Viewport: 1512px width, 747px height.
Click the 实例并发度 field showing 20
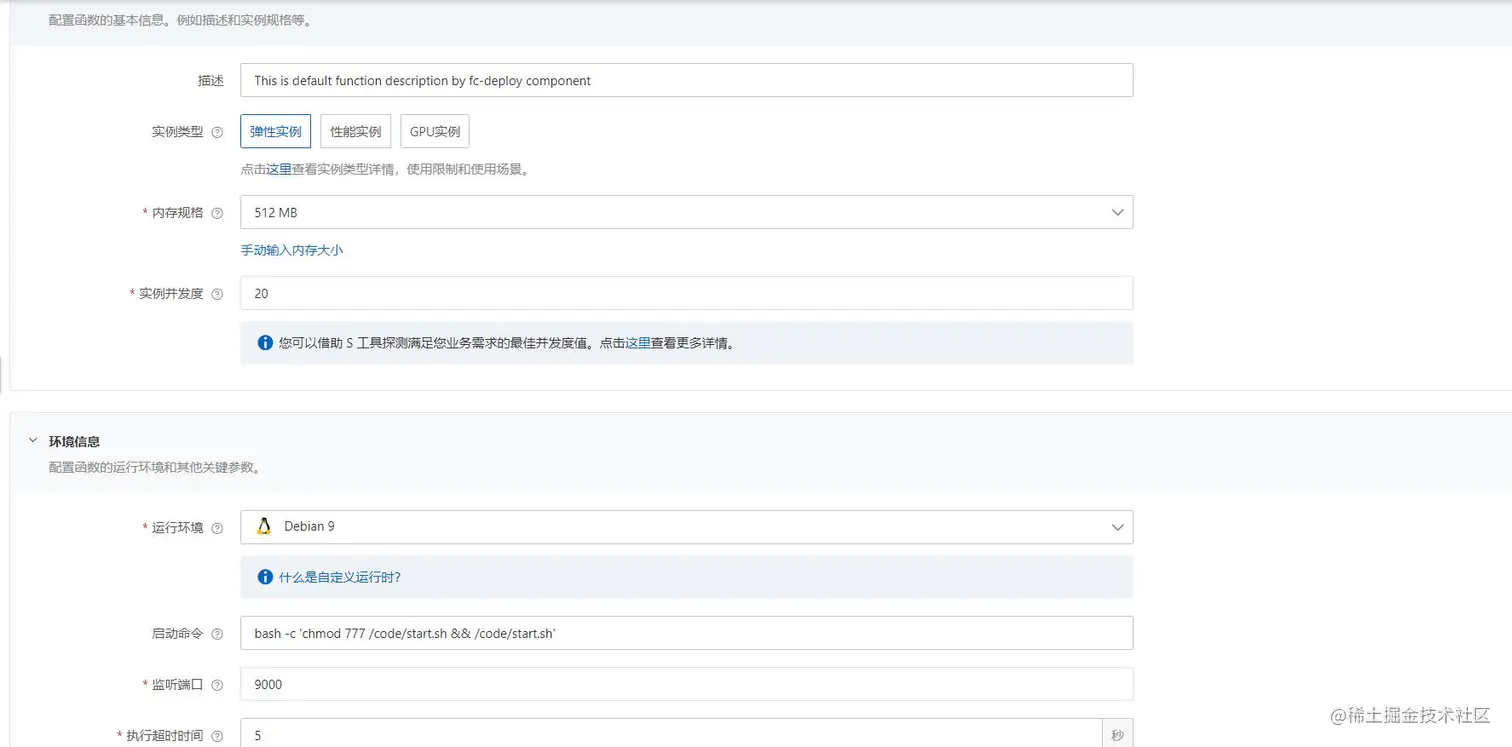point(686,293)
